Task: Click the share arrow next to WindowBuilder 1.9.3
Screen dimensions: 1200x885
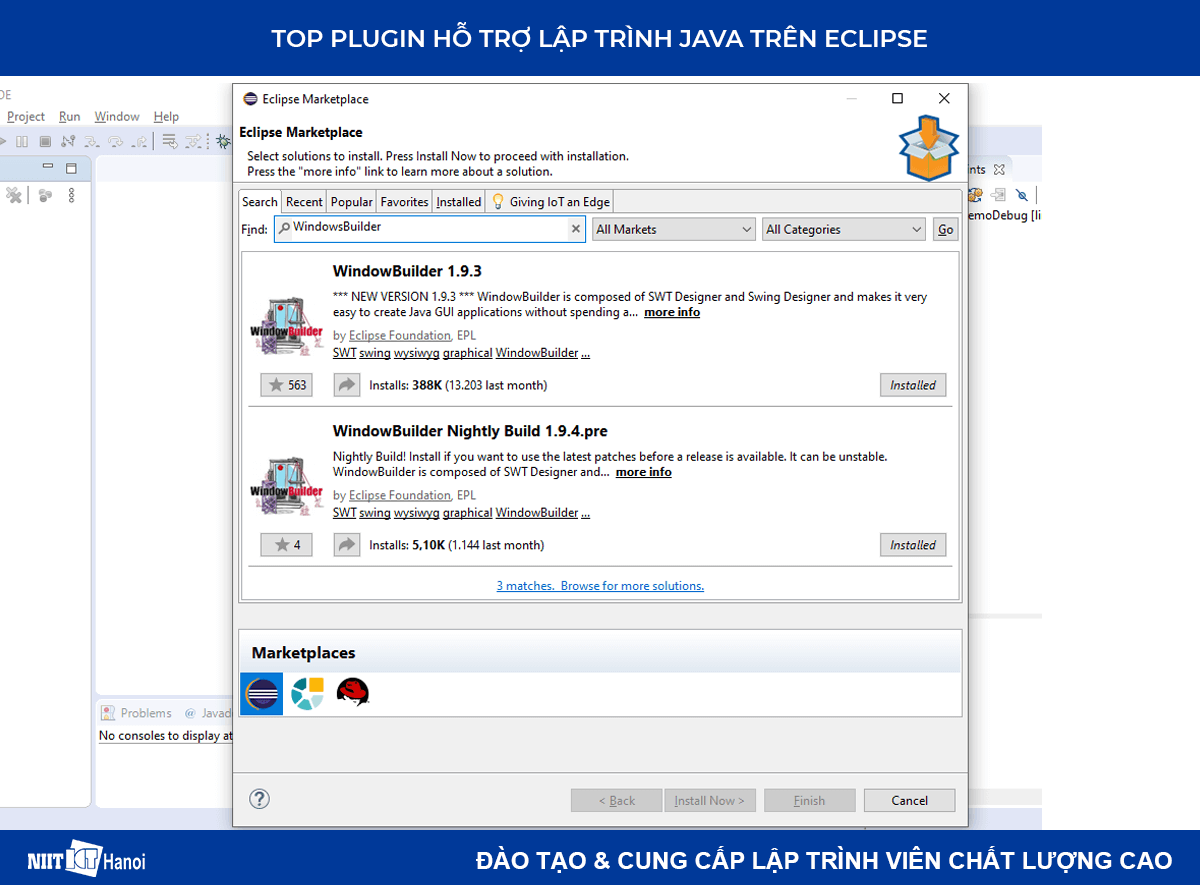Action: coord(346,384)
